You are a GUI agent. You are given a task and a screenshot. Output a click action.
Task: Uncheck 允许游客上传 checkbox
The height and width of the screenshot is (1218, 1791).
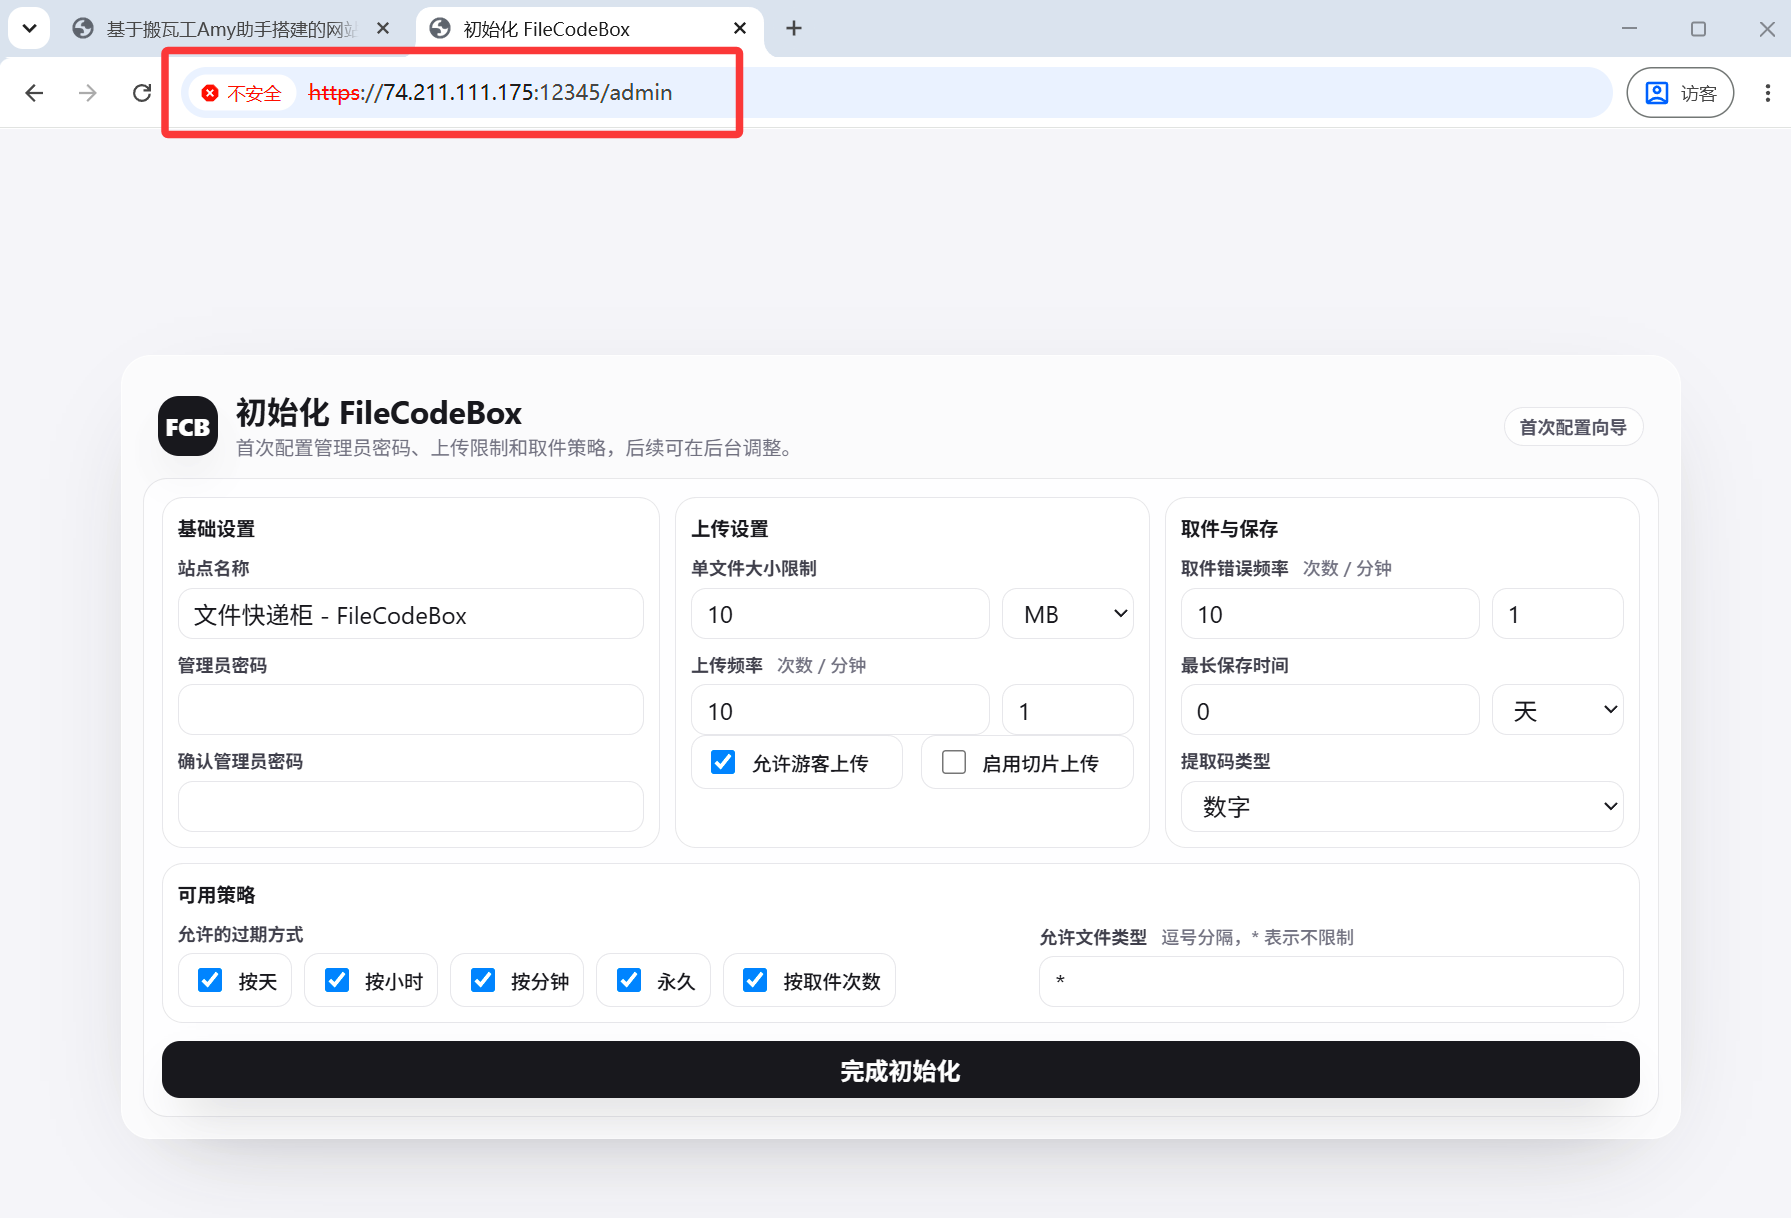[x=723, y=762]
